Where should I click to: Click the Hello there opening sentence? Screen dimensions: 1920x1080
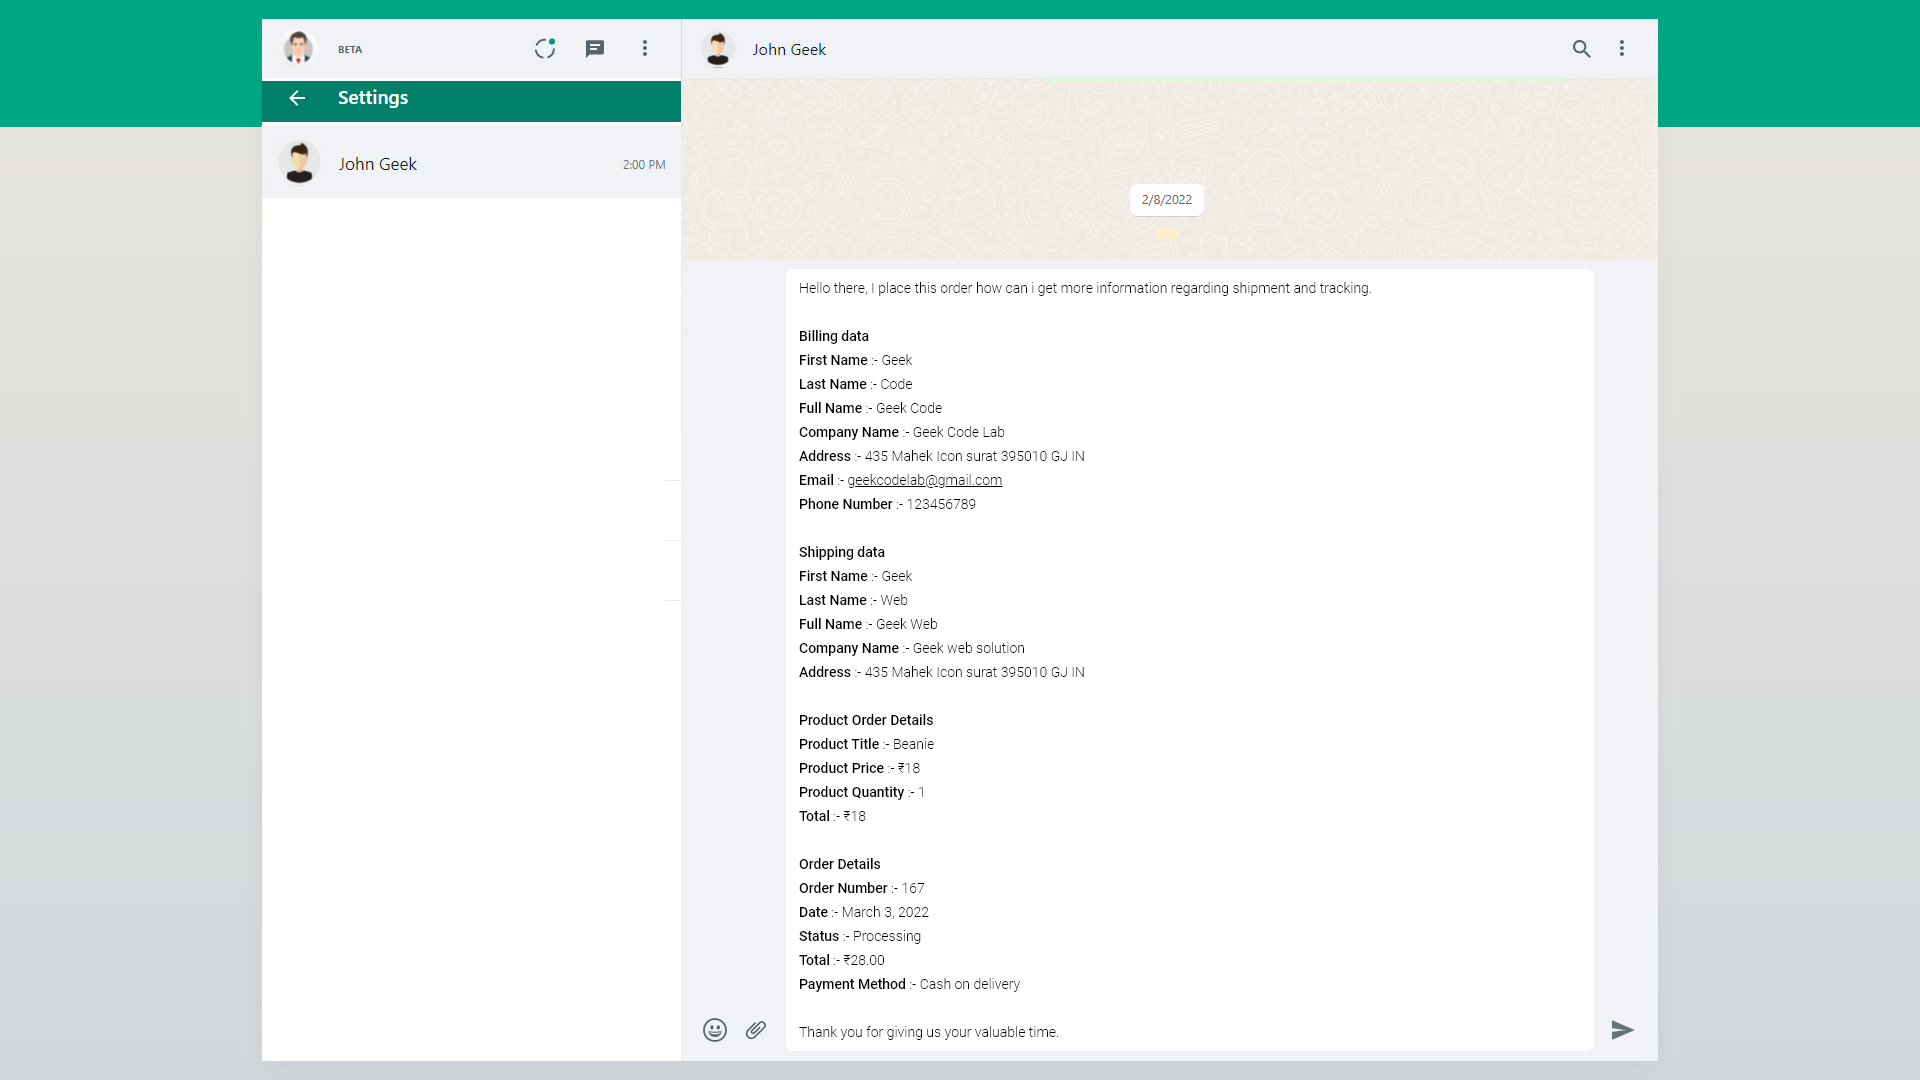pyautogui.click(x=1085, y=288)
